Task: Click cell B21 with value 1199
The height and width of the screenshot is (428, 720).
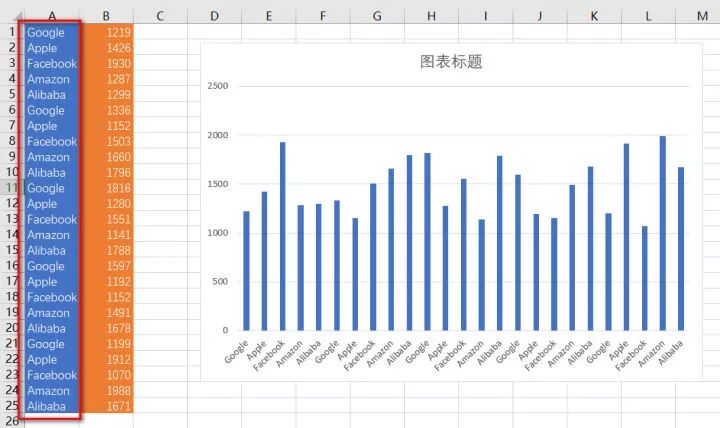Action: [106, 344]
